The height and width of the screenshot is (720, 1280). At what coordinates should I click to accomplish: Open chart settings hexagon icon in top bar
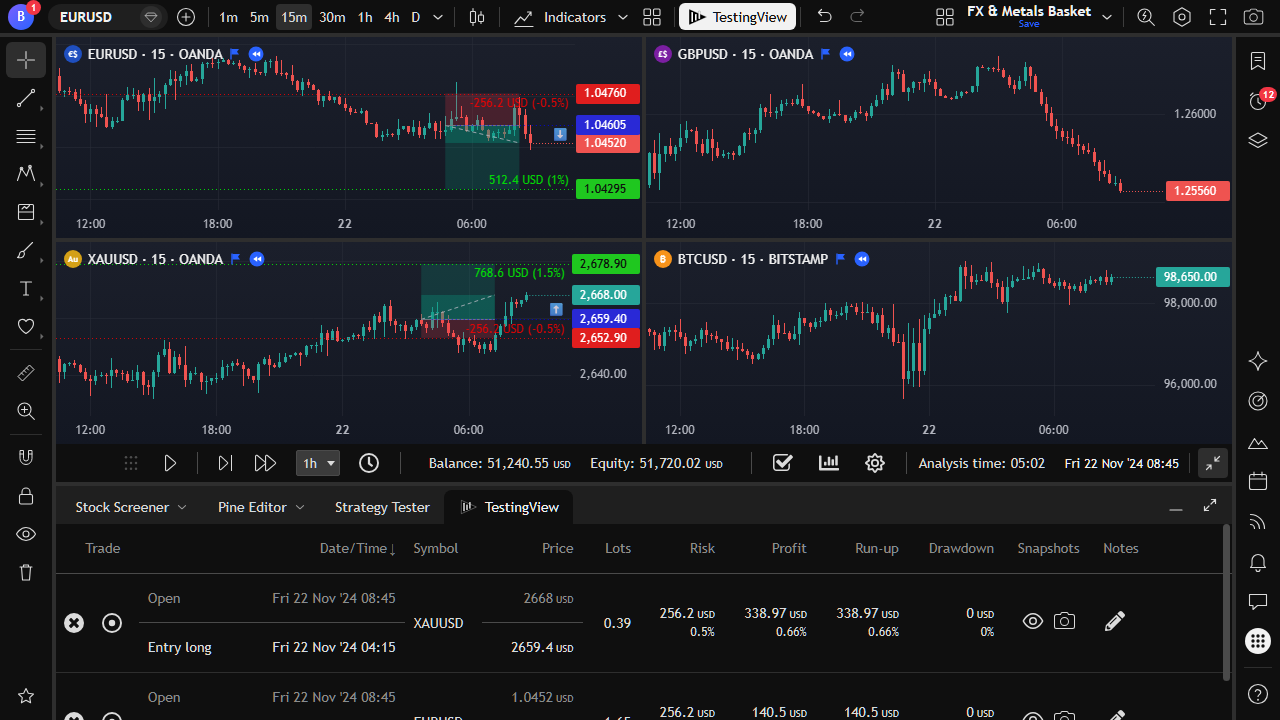(x=1182, y=17)
